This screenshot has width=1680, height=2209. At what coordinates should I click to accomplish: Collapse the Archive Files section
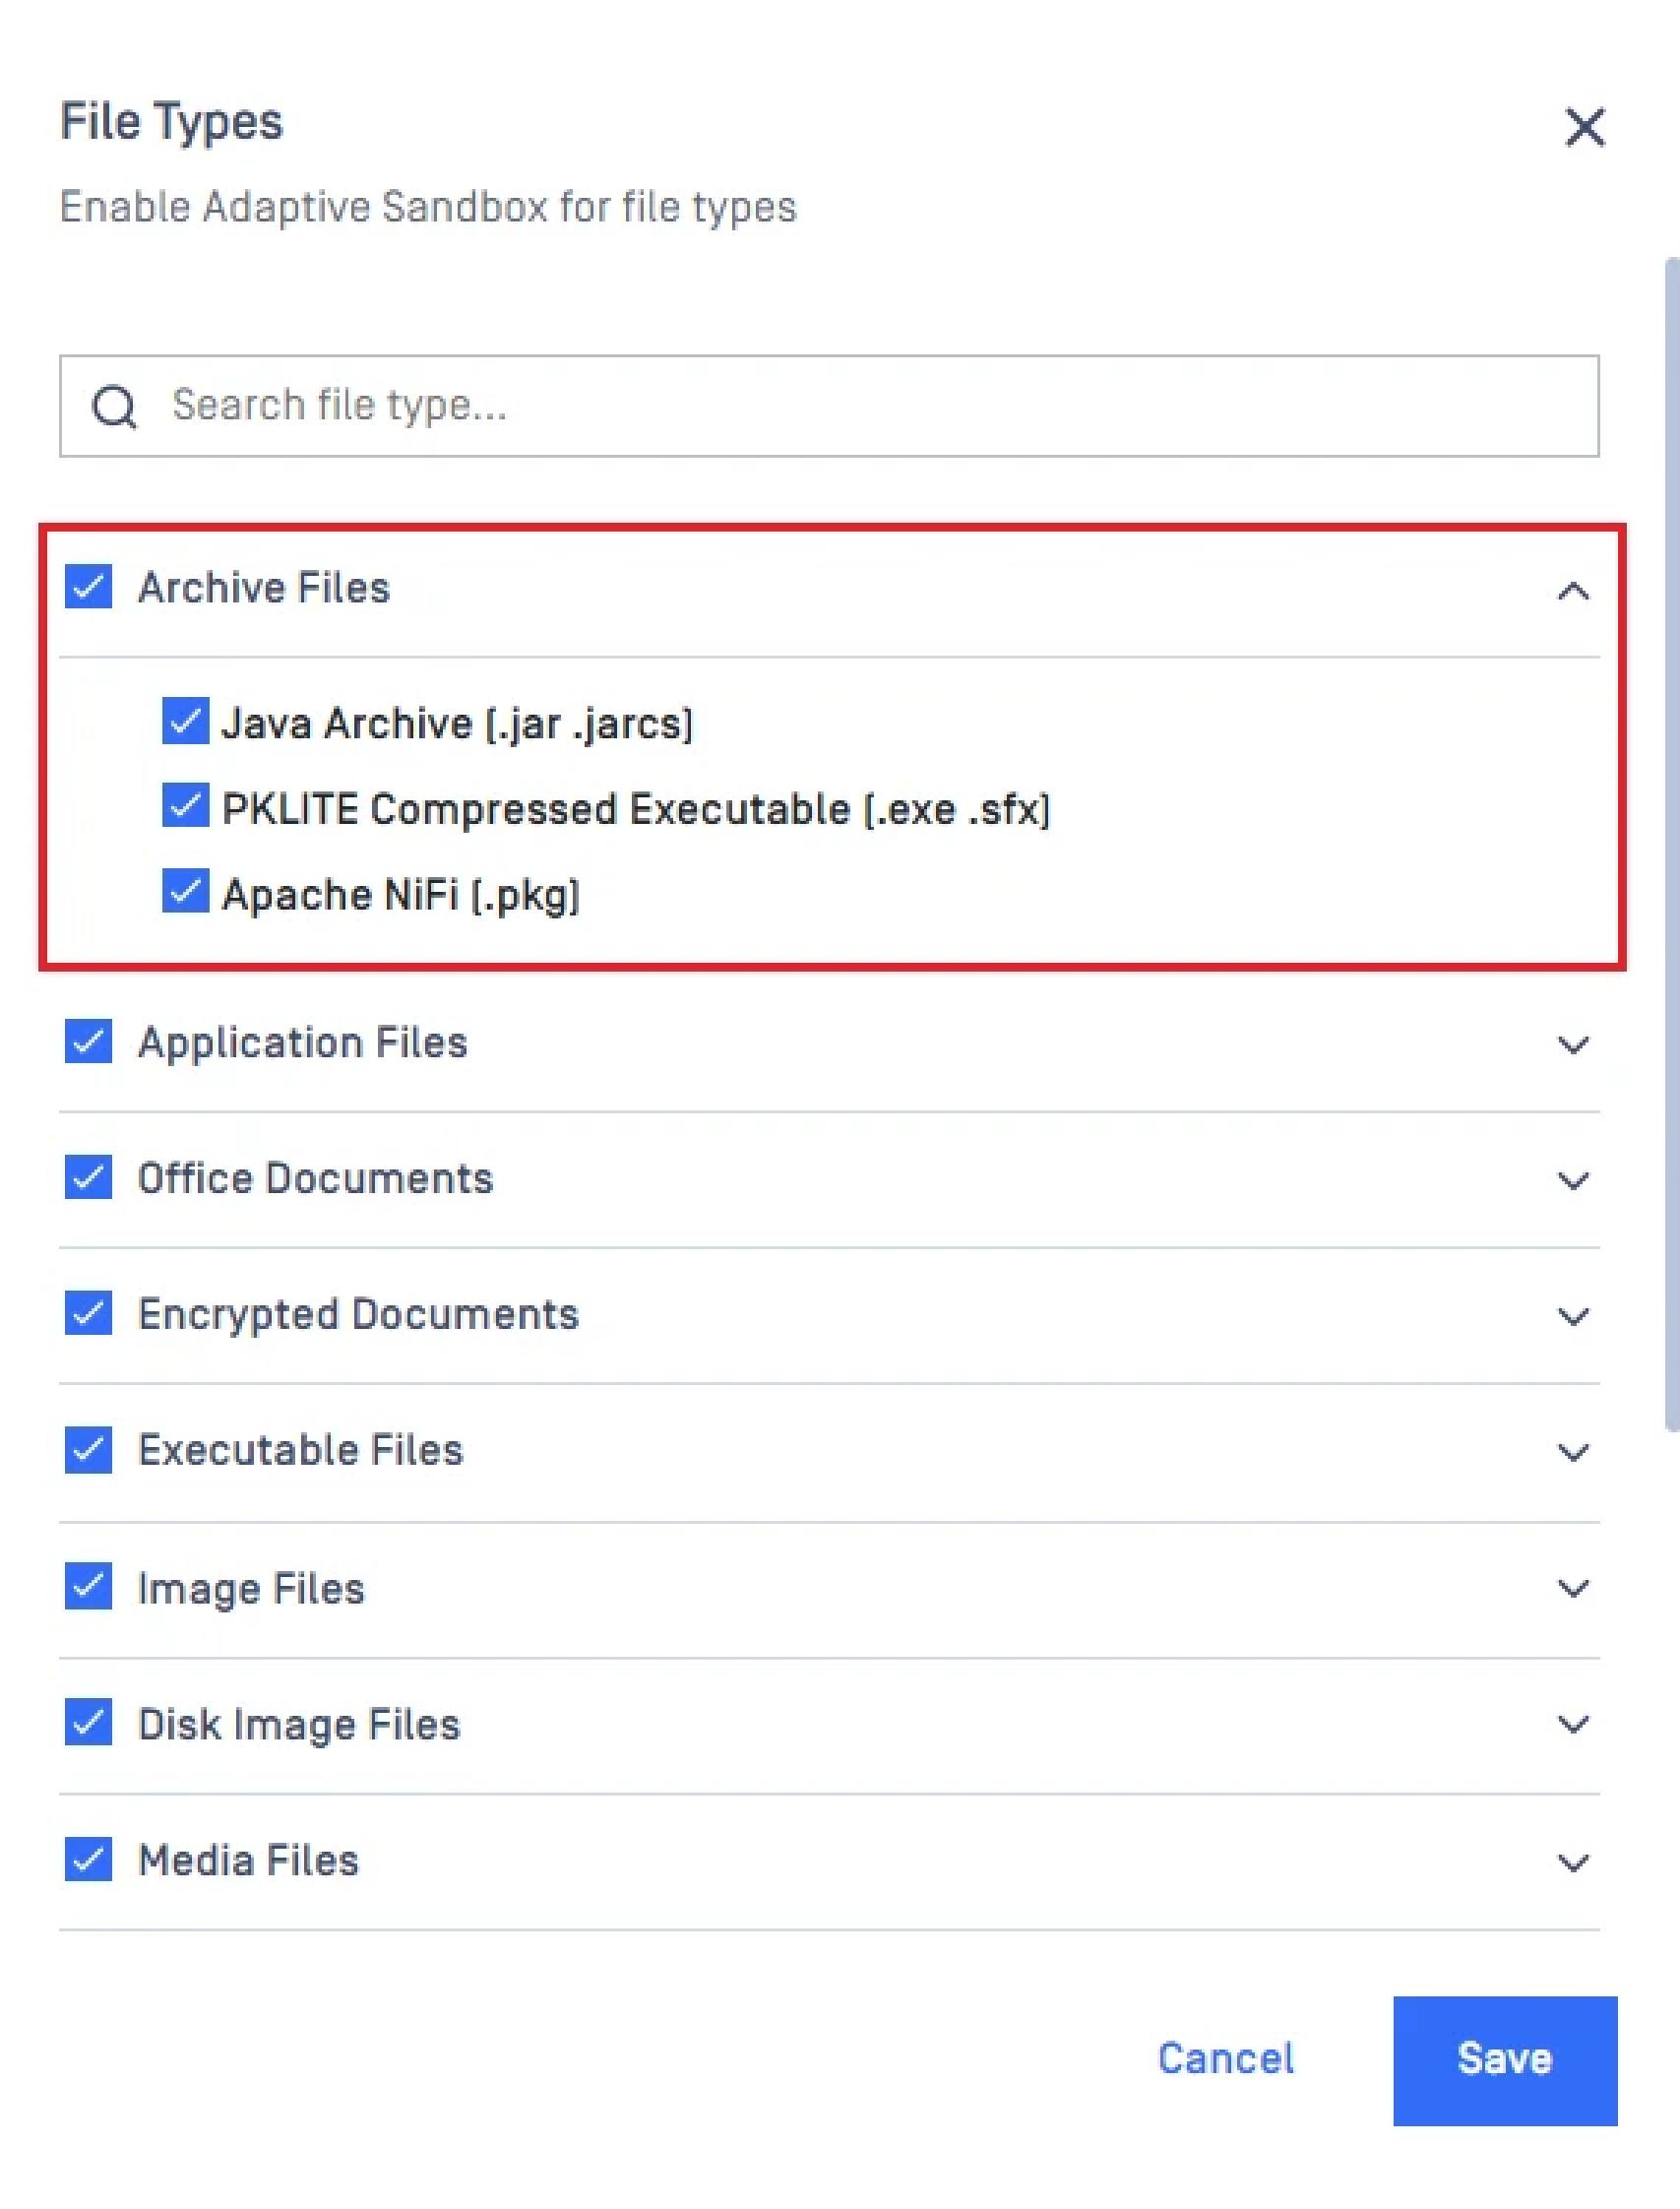click(x=1573, y=591)
